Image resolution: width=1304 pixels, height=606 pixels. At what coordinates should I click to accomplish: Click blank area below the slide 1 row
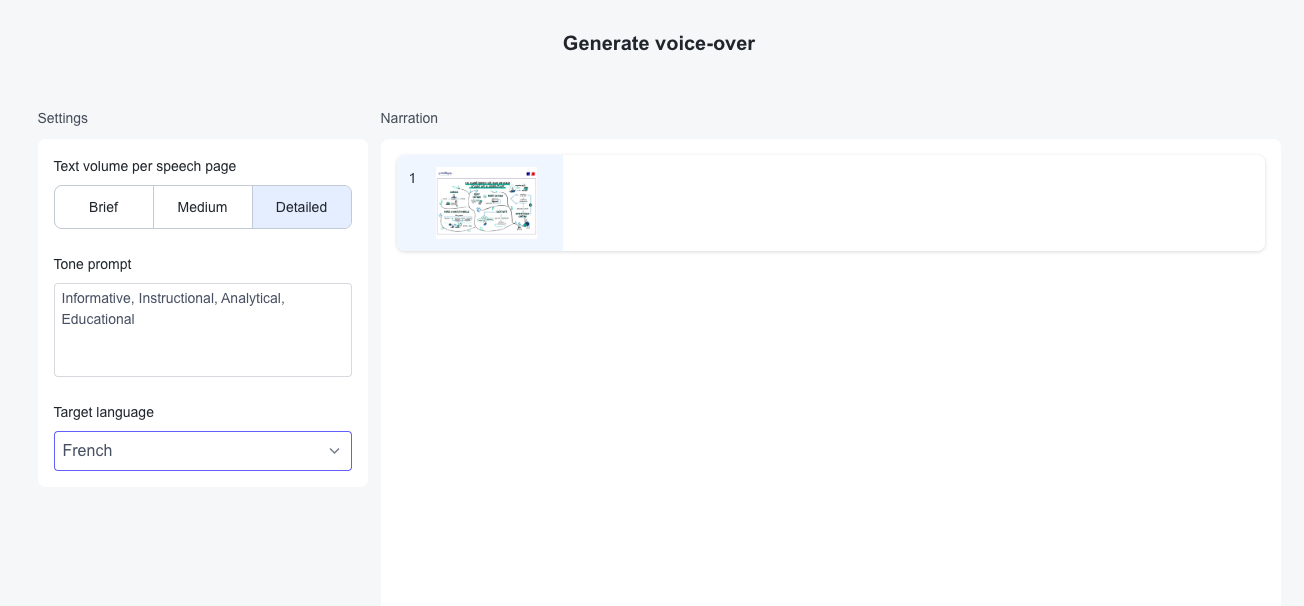click(x=830, y=420)
